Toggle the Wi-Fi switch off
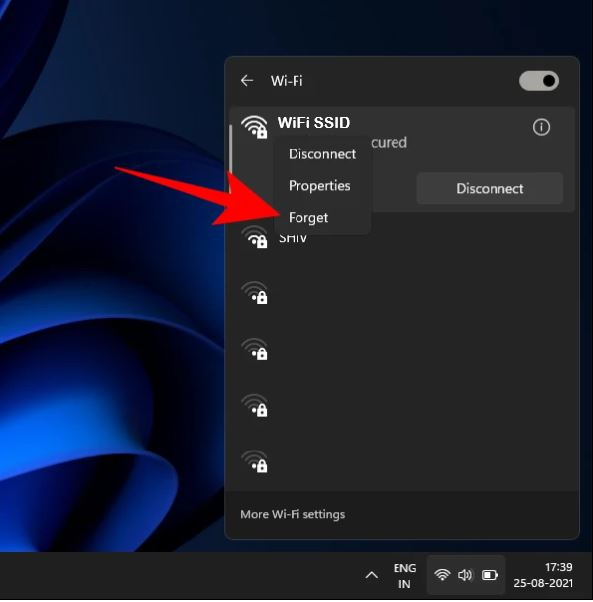593x602 pixels. 538,81
